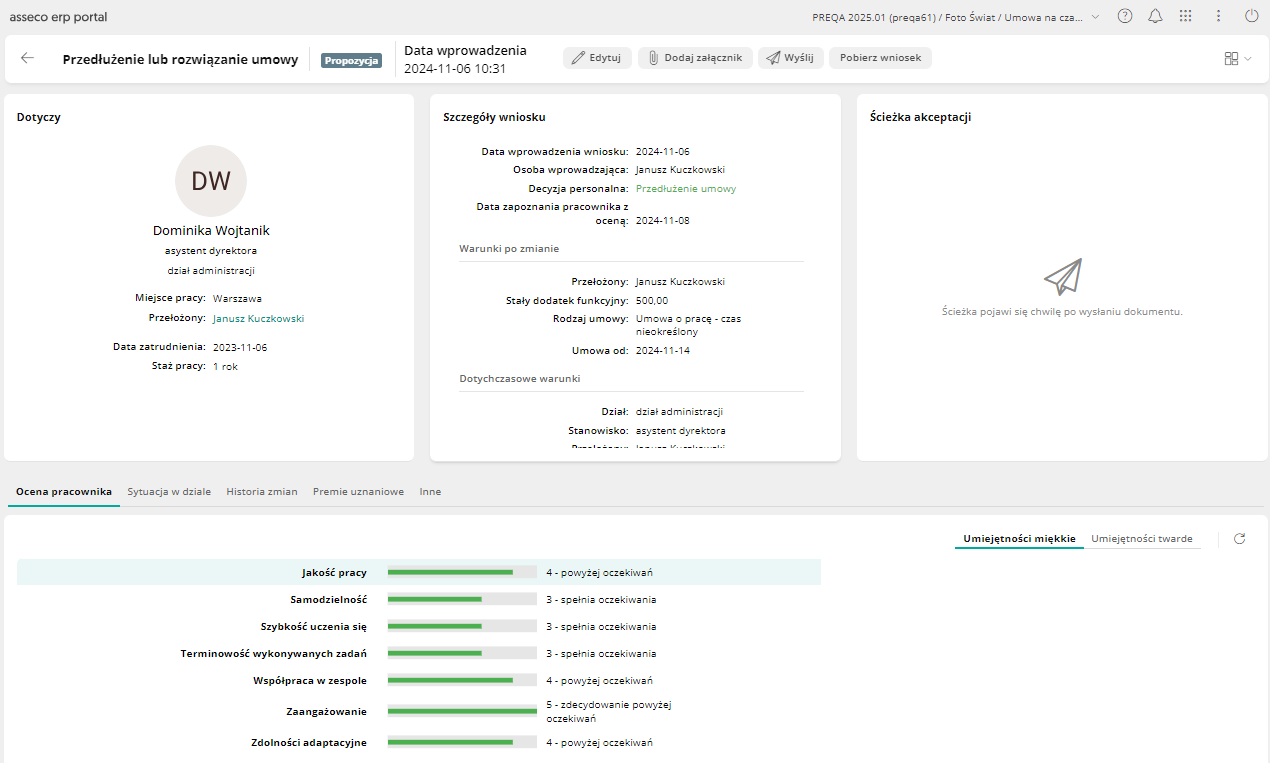Viewport: 1270px width, 763px height.
Task: Click the Współpraca w zespole rating bar
Action: click(462, 681)
